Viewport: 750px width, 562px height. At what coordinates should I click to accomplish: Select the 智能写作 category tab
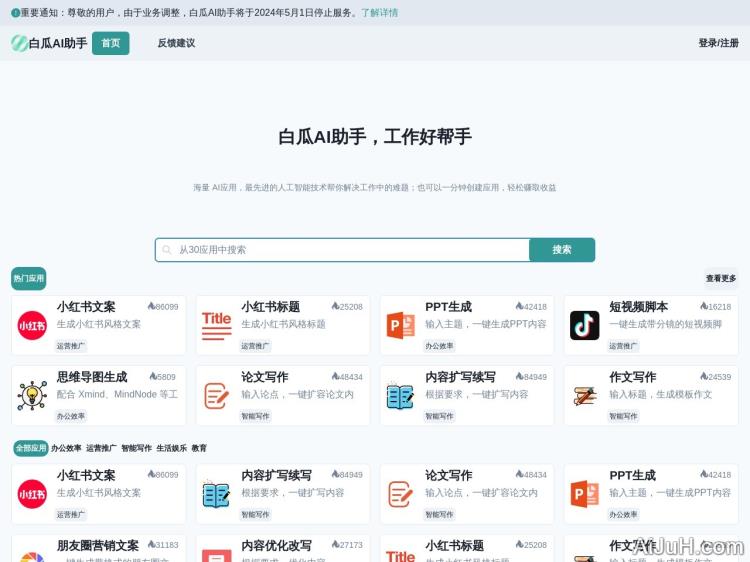tap(136, 448)
